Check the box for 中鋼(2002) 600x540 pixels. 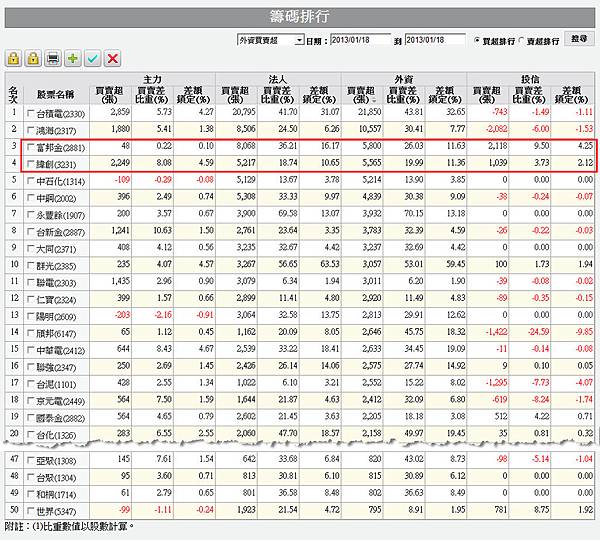tap(31, 198)
